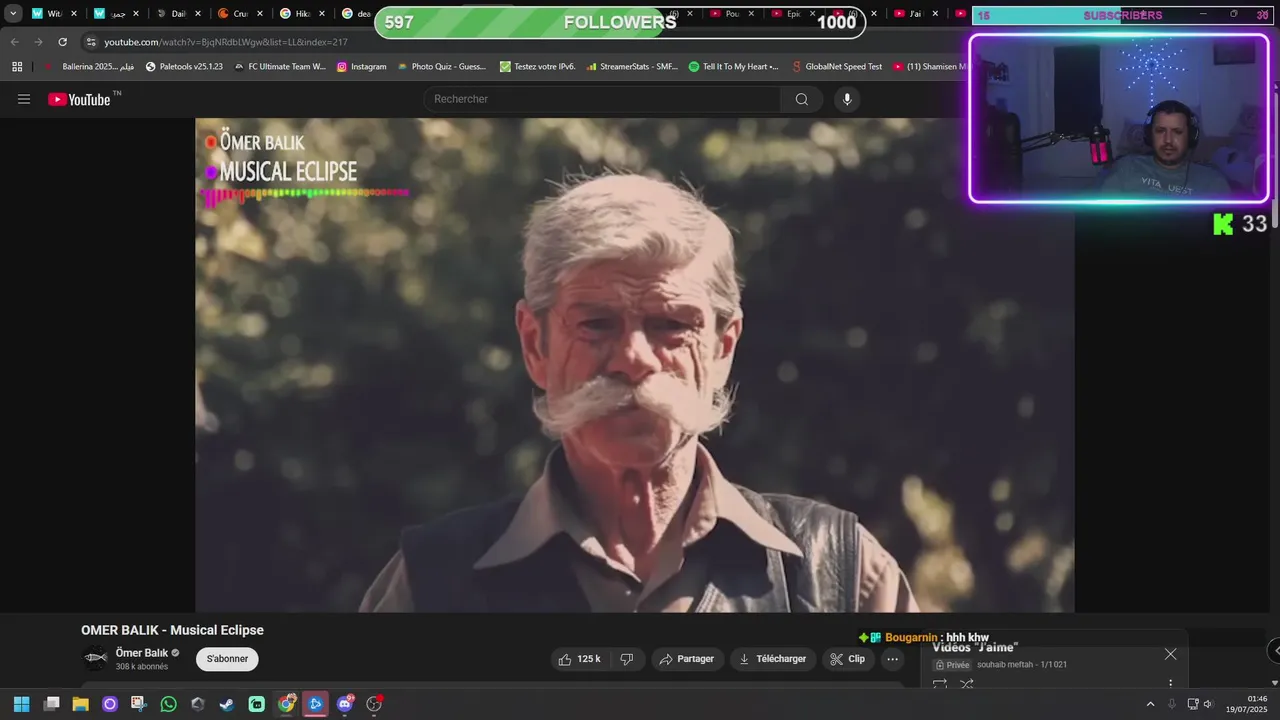Open the GlobalNet Speed Test bookmark
The height and width of the screenshot is (720, 1280).
[x=836, y=67]
